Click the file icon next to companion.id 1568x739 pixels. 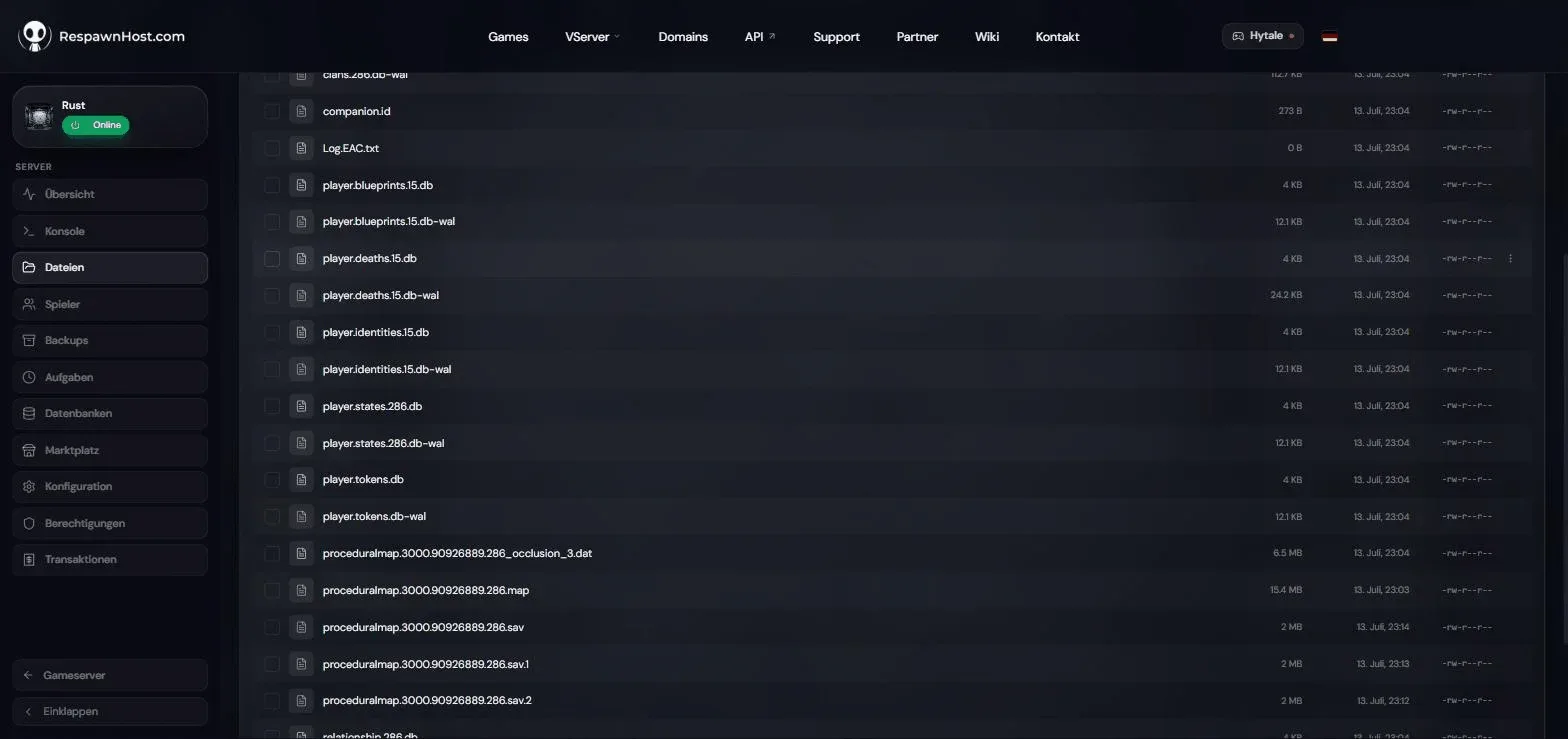click(301, 111)
